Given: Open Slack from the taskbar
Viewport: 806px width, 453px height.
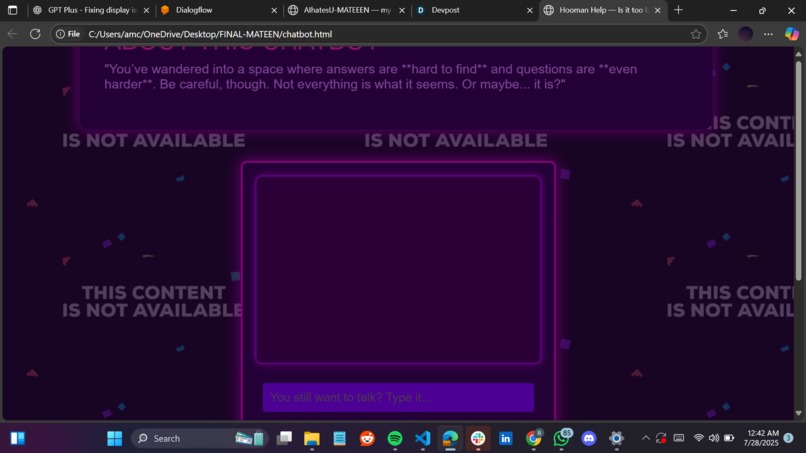Looking at the screenshot, I should pos(478,438).
